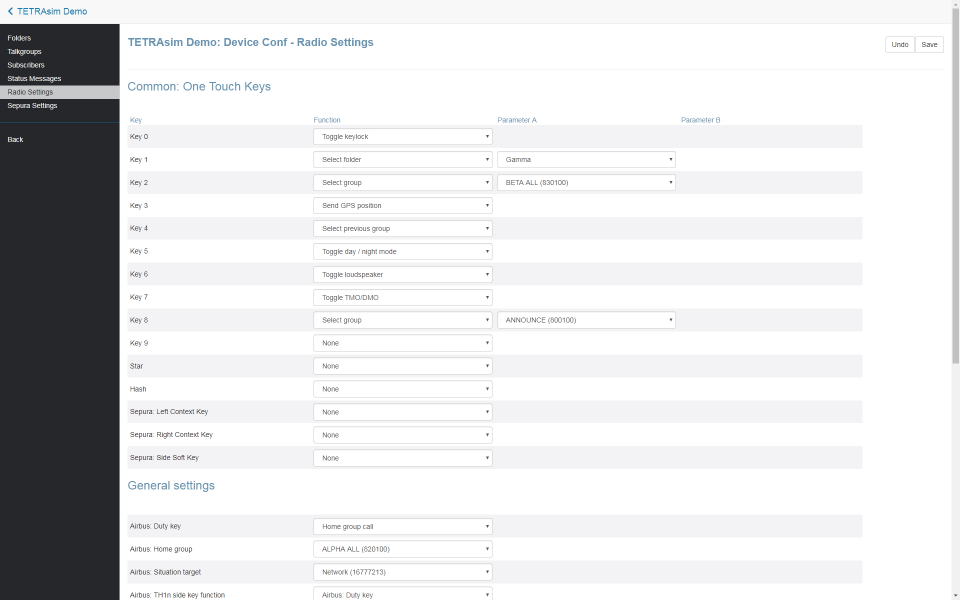Open Talkgroups in the sidebar
The height and width of the screenshot is (600, 960).
(24, 51)
